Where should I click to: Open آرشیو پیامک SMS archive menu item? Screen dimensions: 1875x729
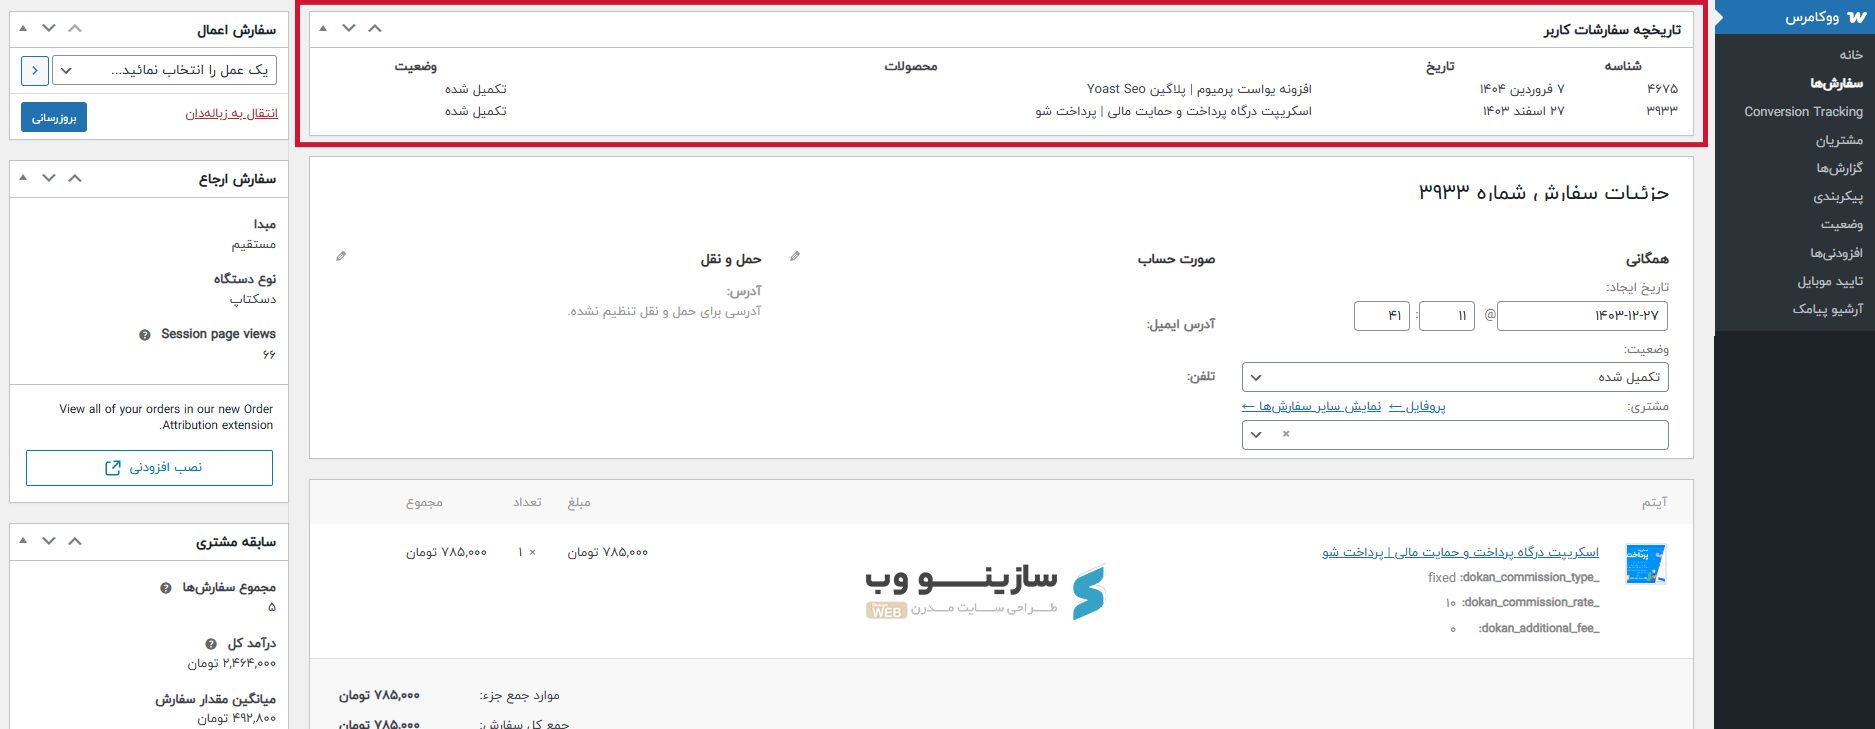click(x=1828, y=309)
